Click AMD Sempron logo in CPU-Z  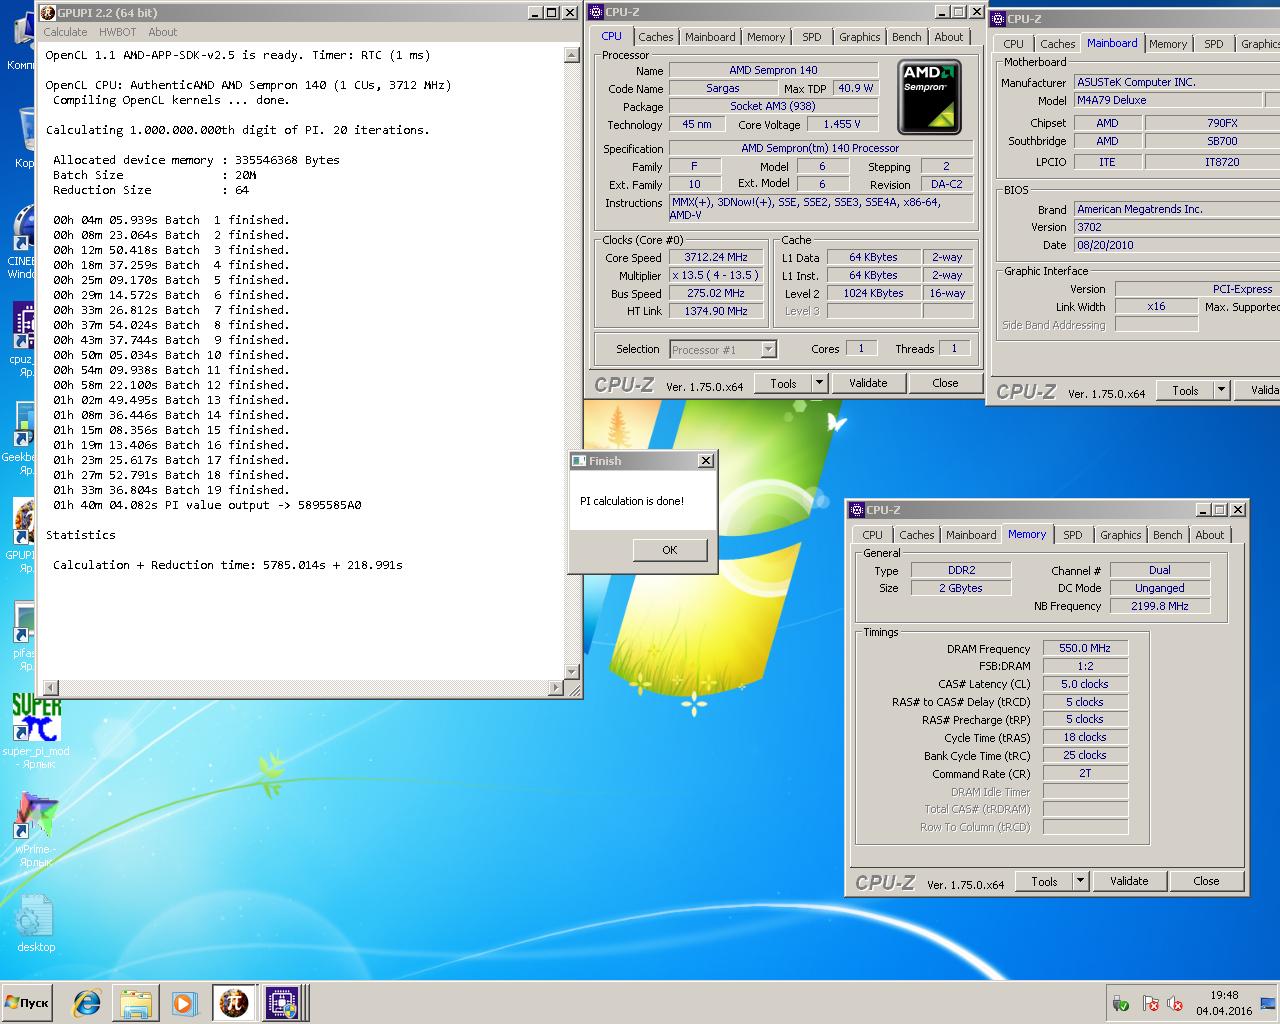(929, 97)
